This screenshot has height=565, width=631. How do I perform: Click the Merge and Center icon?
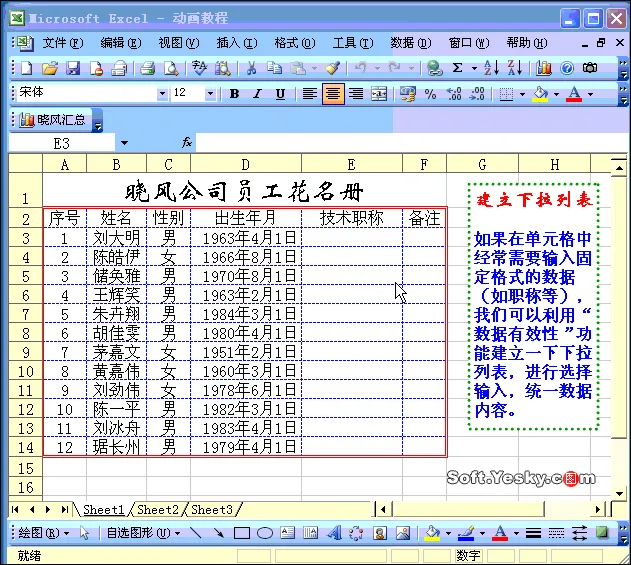coord(379,94)
